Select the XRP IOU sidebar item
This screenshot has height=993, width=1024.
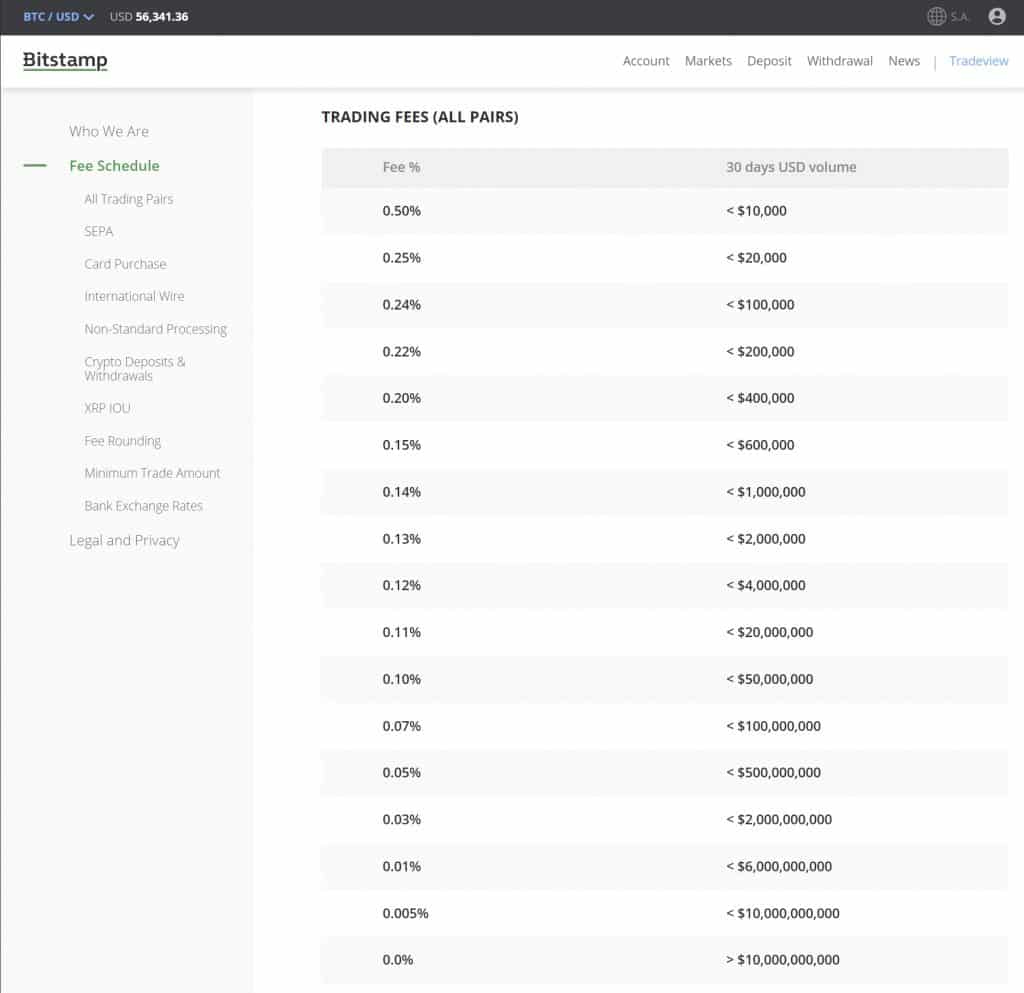pos(107,407)
